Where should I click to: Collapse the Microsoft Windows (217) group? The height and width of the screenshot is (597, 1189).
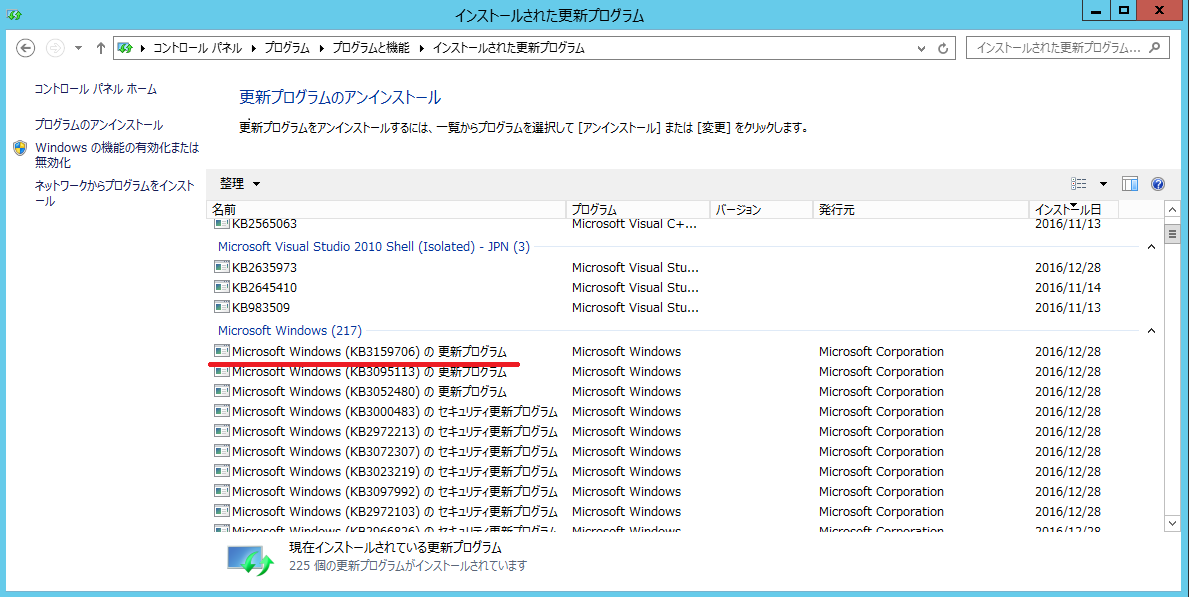point(1150,331)
